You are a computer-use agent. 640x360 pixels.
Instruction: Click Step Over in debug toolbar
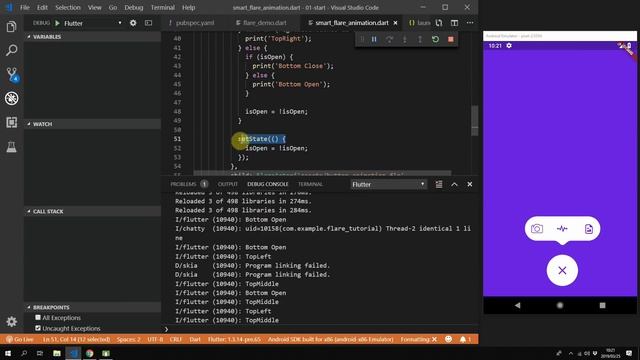coord(389,39)
